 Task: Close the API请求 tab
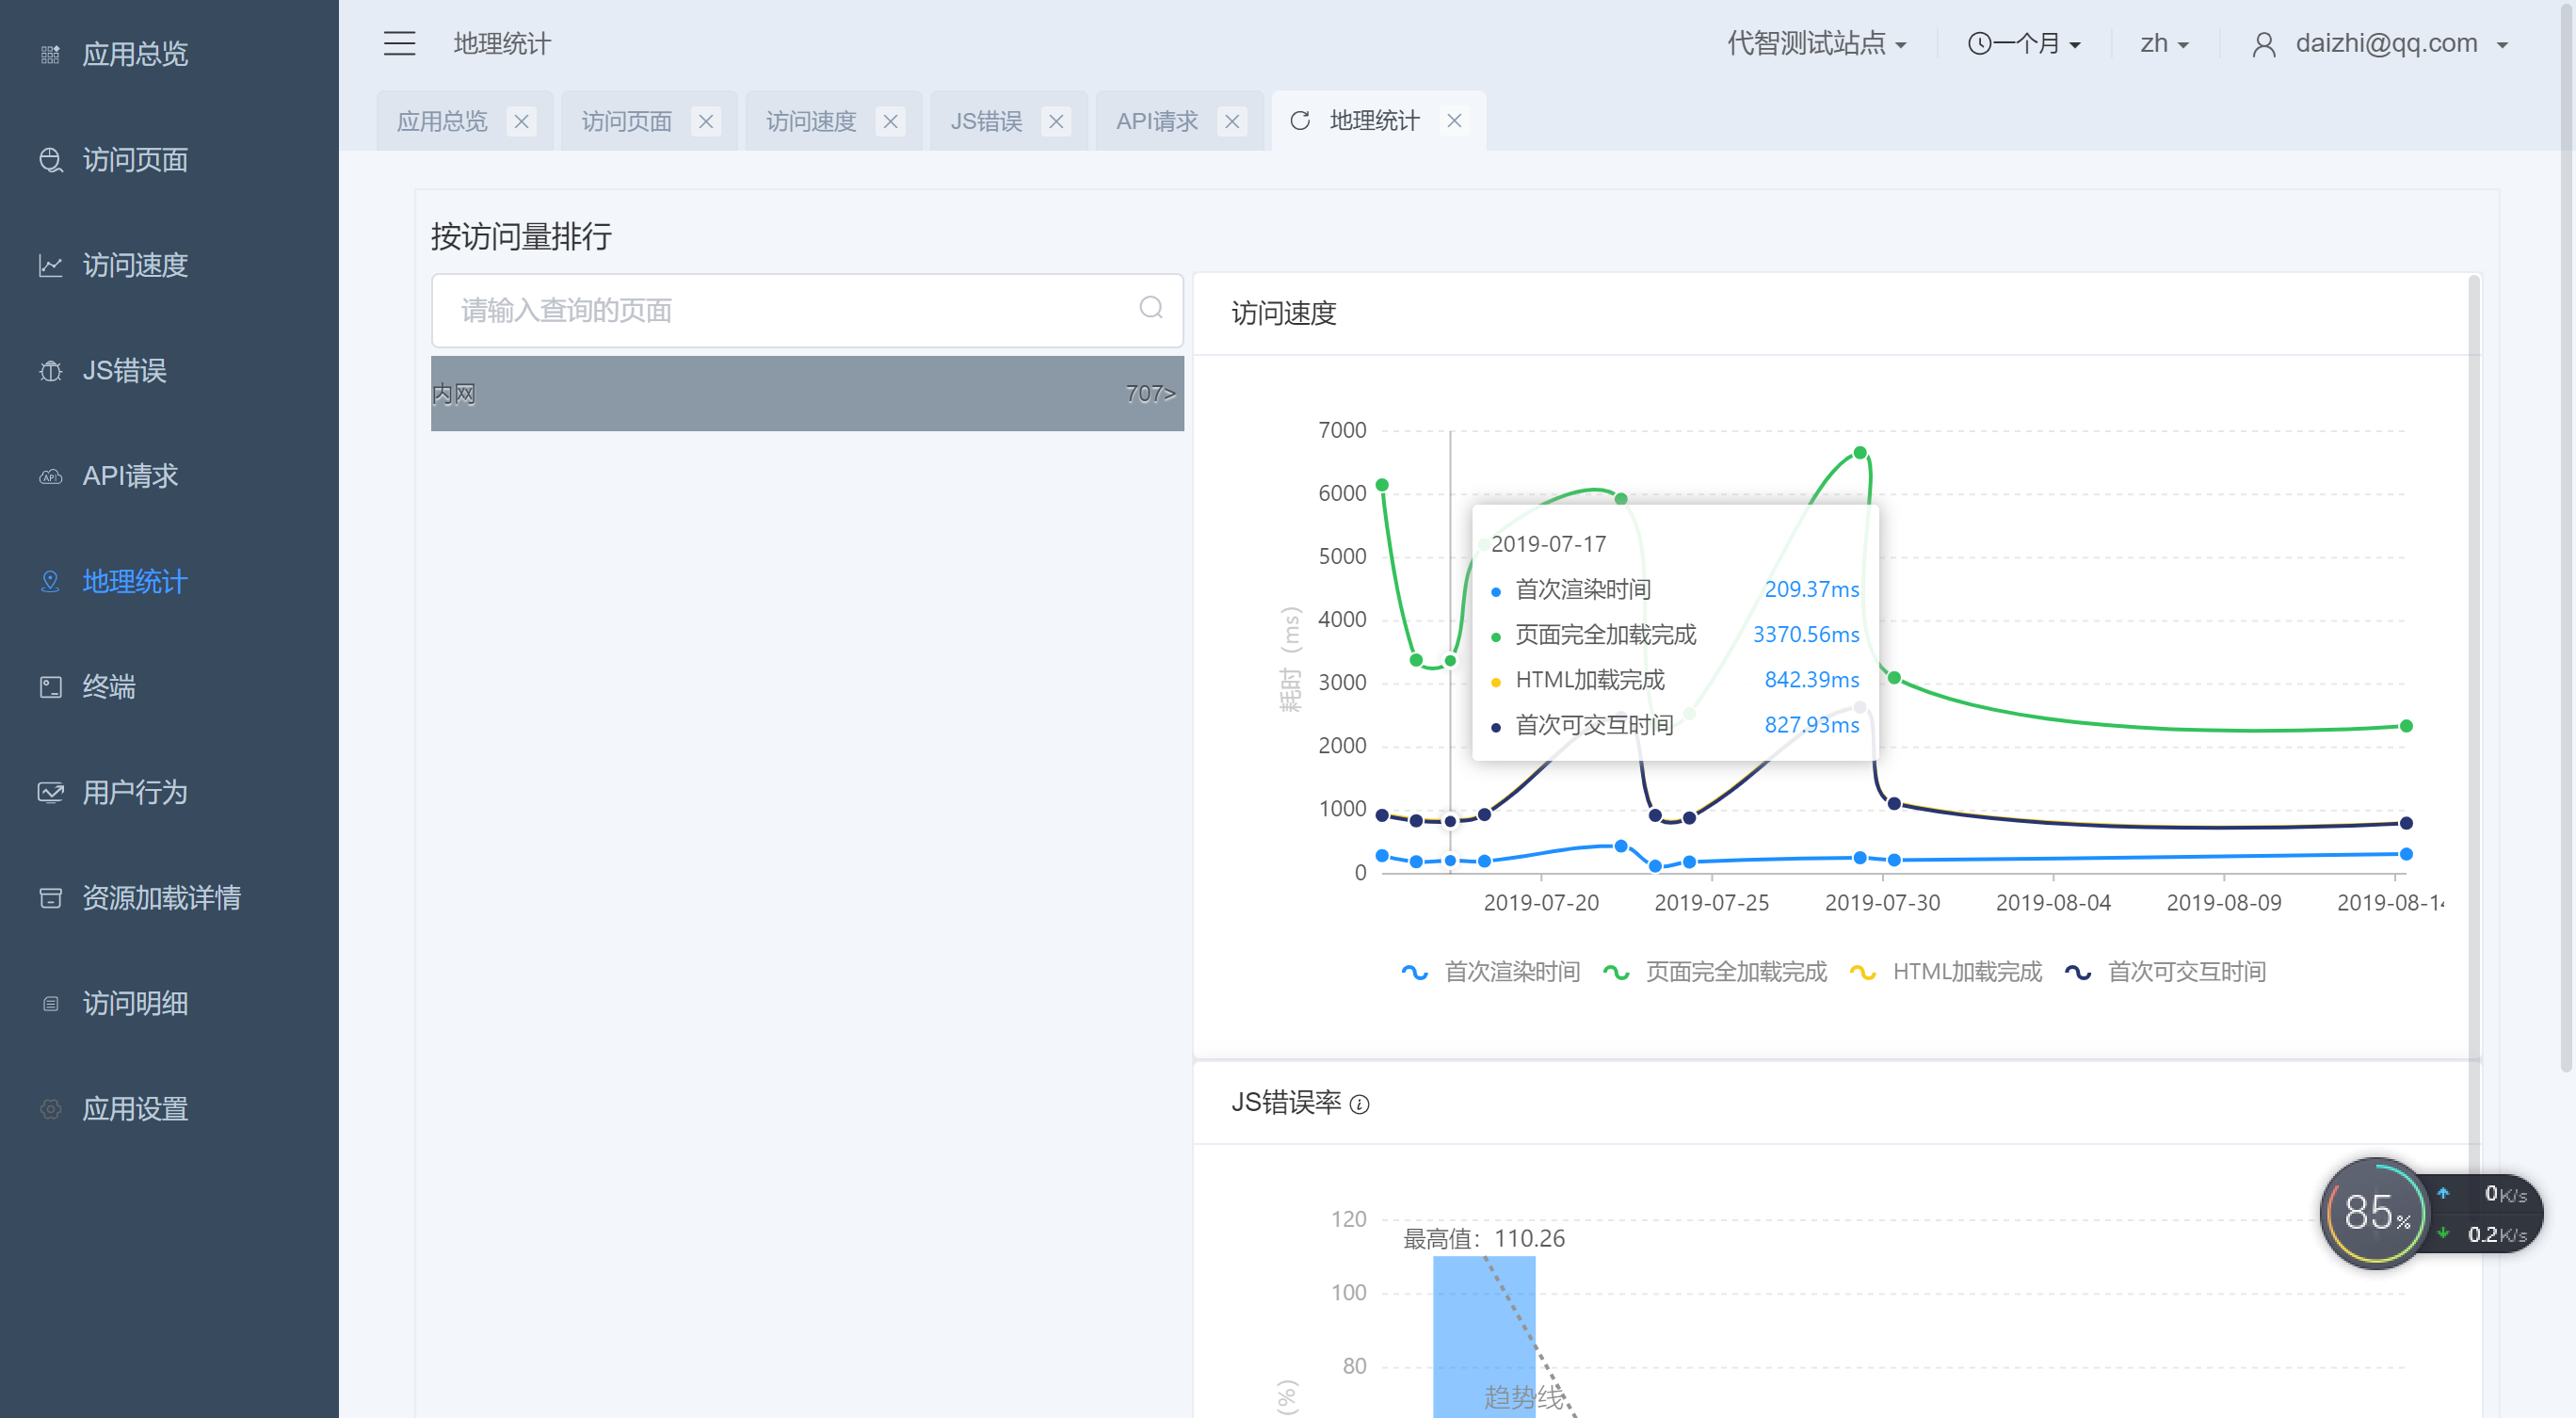click(x=1232, y=121)
